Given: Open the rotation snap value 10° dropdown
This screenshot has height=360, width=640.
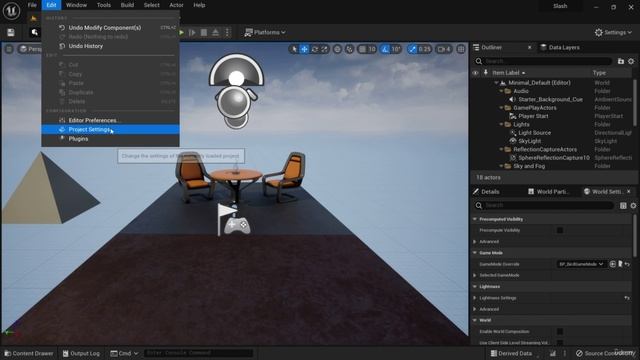Looking at the screenshot, I should pyautogui.click(x=396, y=49).
